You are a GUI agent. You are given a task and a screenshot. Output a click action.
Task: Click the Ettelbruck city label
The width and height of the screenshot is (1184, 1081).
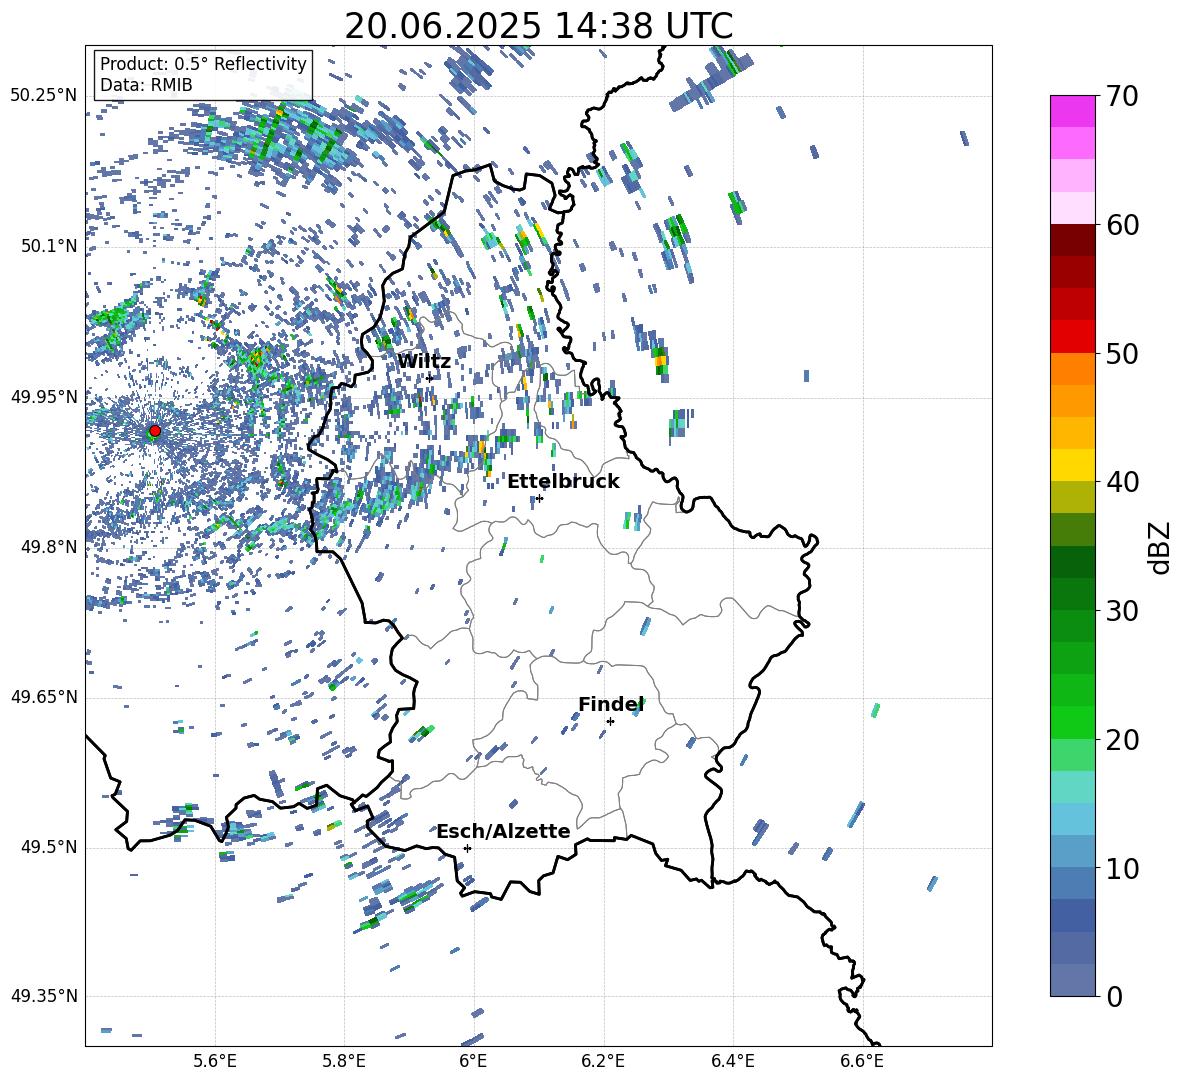pyautogui.click(x=563, y=482)
